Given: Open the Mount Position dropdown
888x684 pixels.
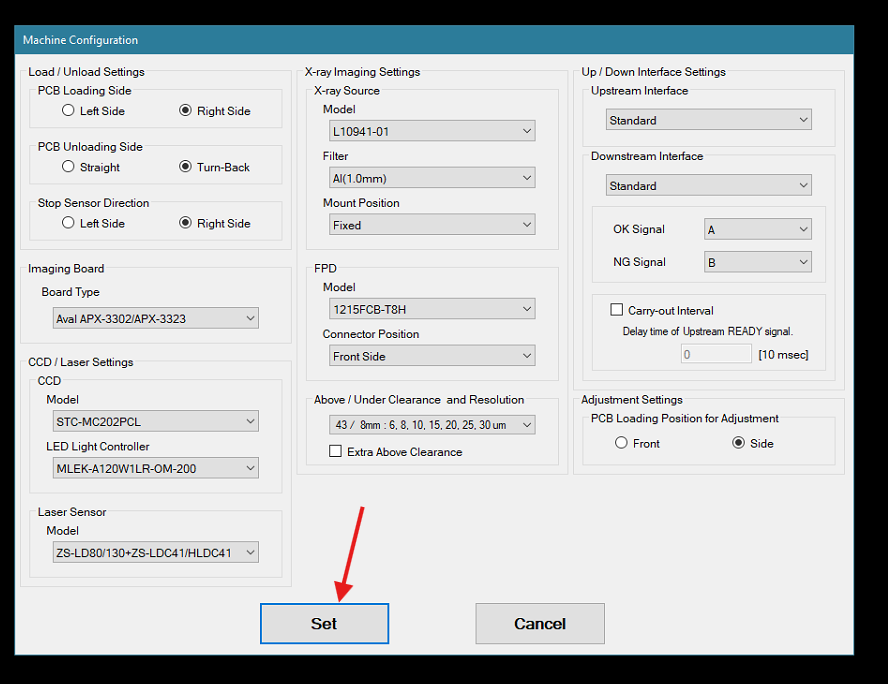Looking at the screenshot, I should click(432, 225).
